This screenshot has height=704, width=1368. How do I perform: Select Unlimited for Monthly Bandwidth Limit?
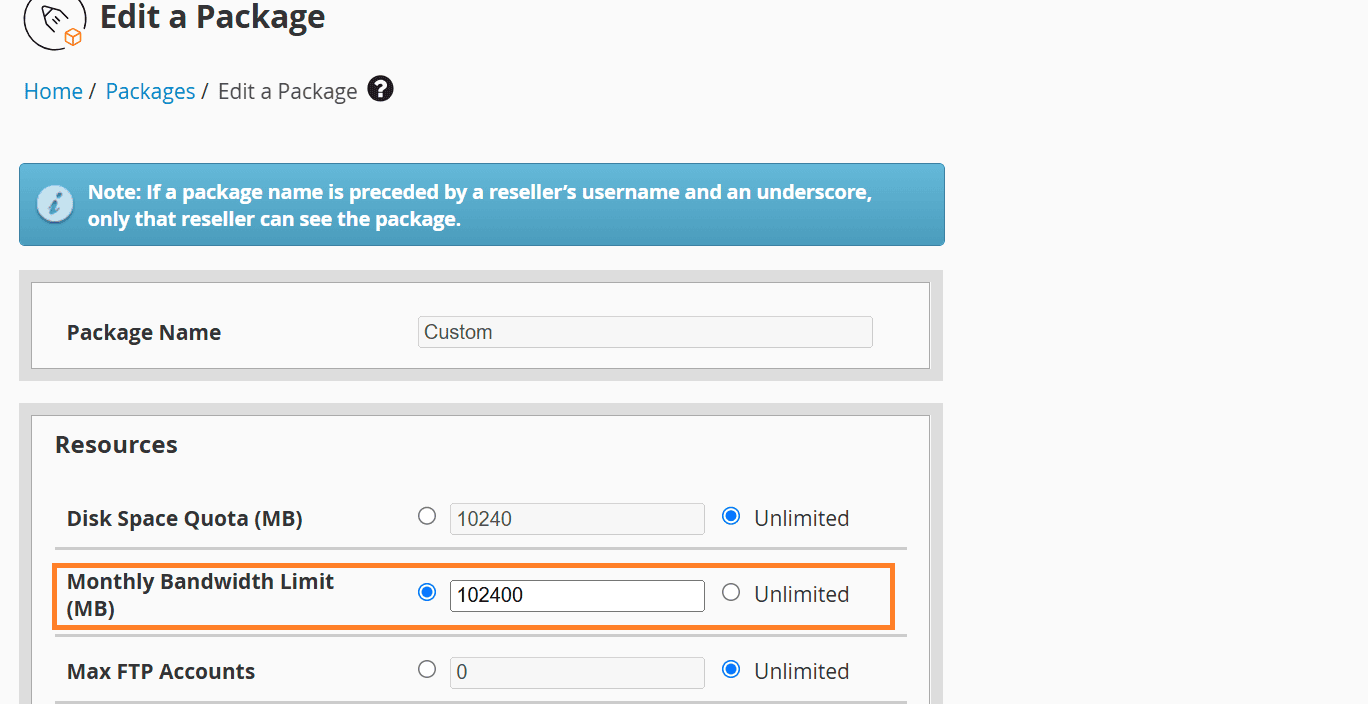[731, 592]
